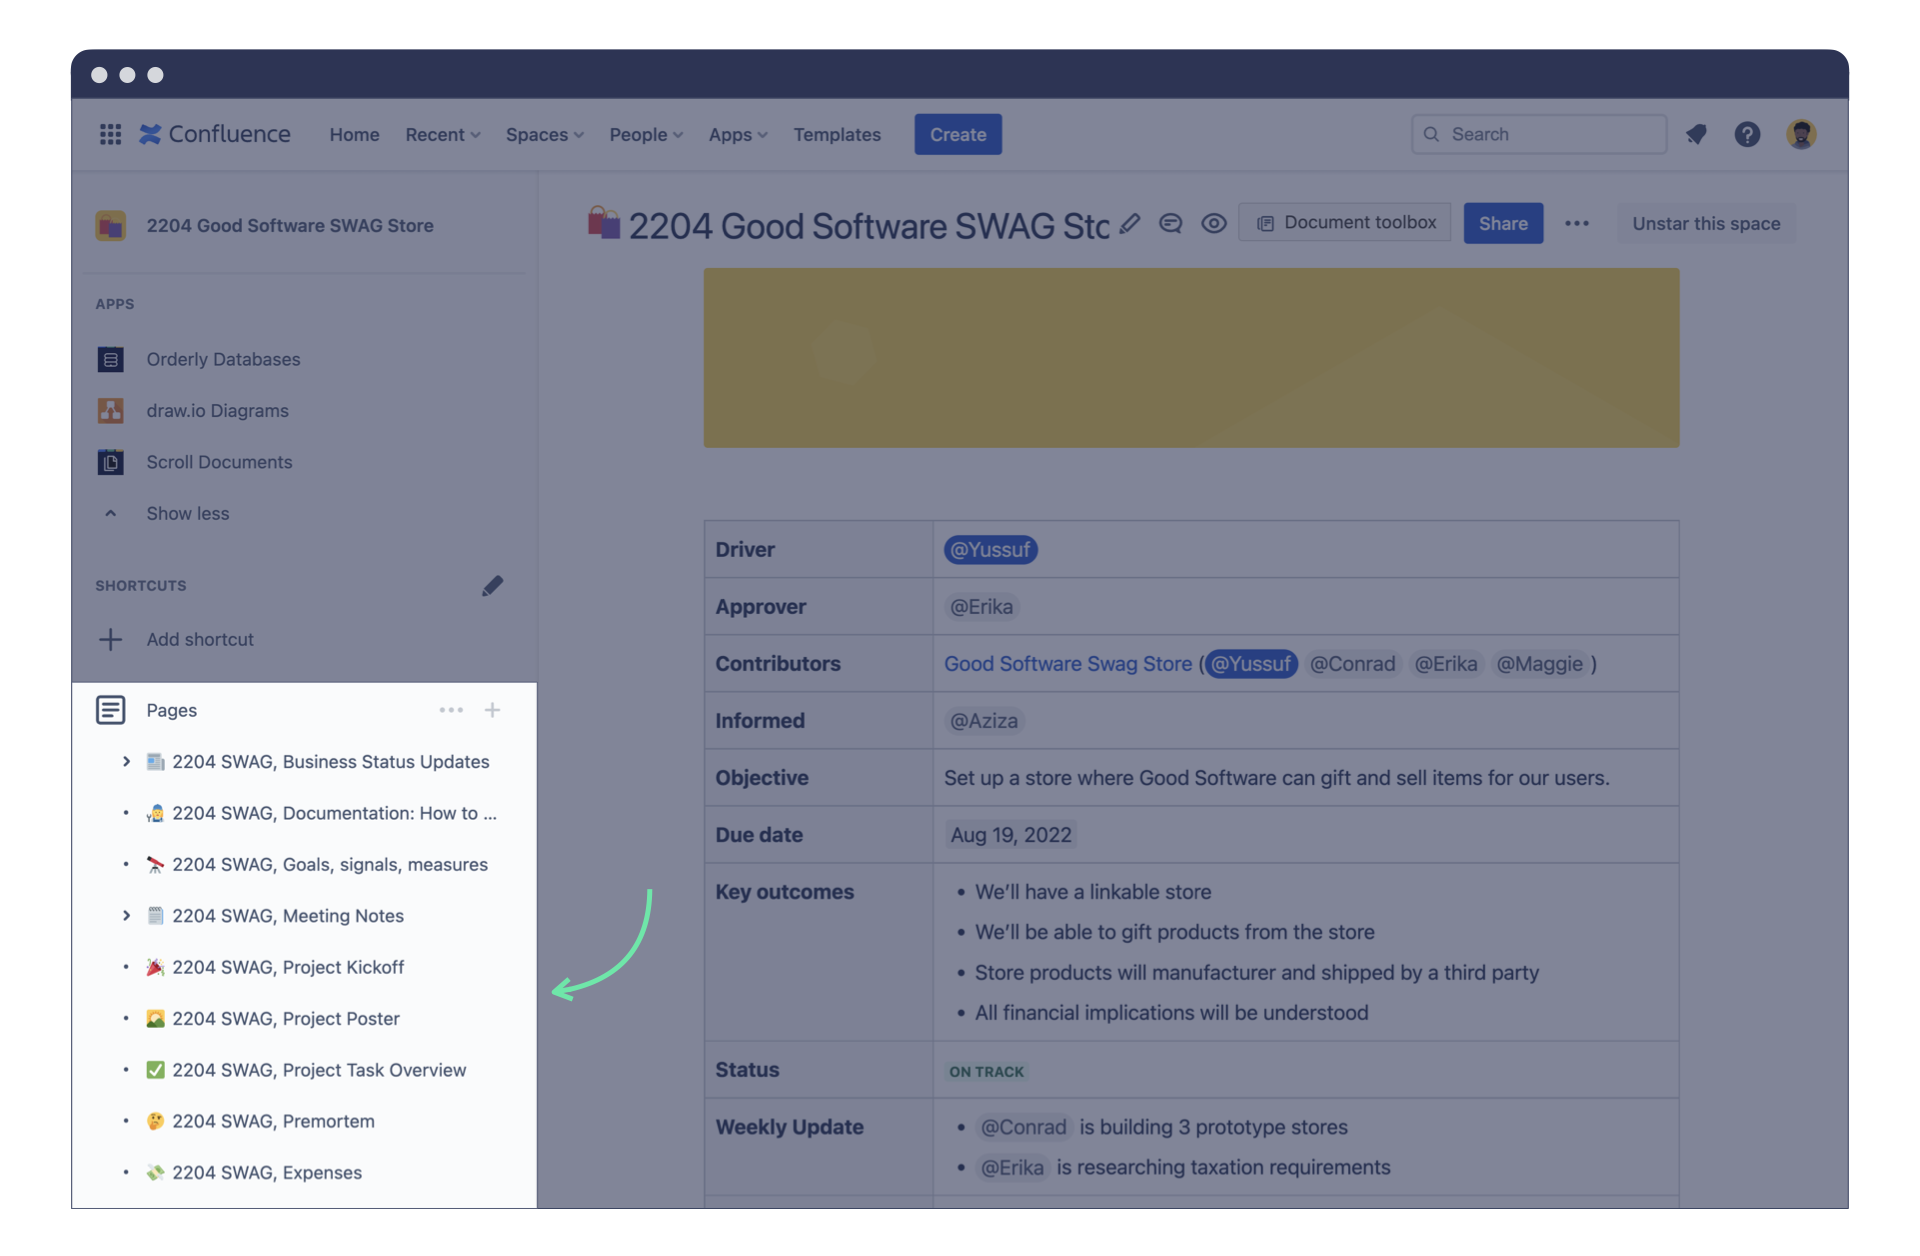The height and width of the screenshot is (1256, 1920).
Task: Open the Spaces dropdown menu
Action: pyautogui.click(x=544, y=134)
